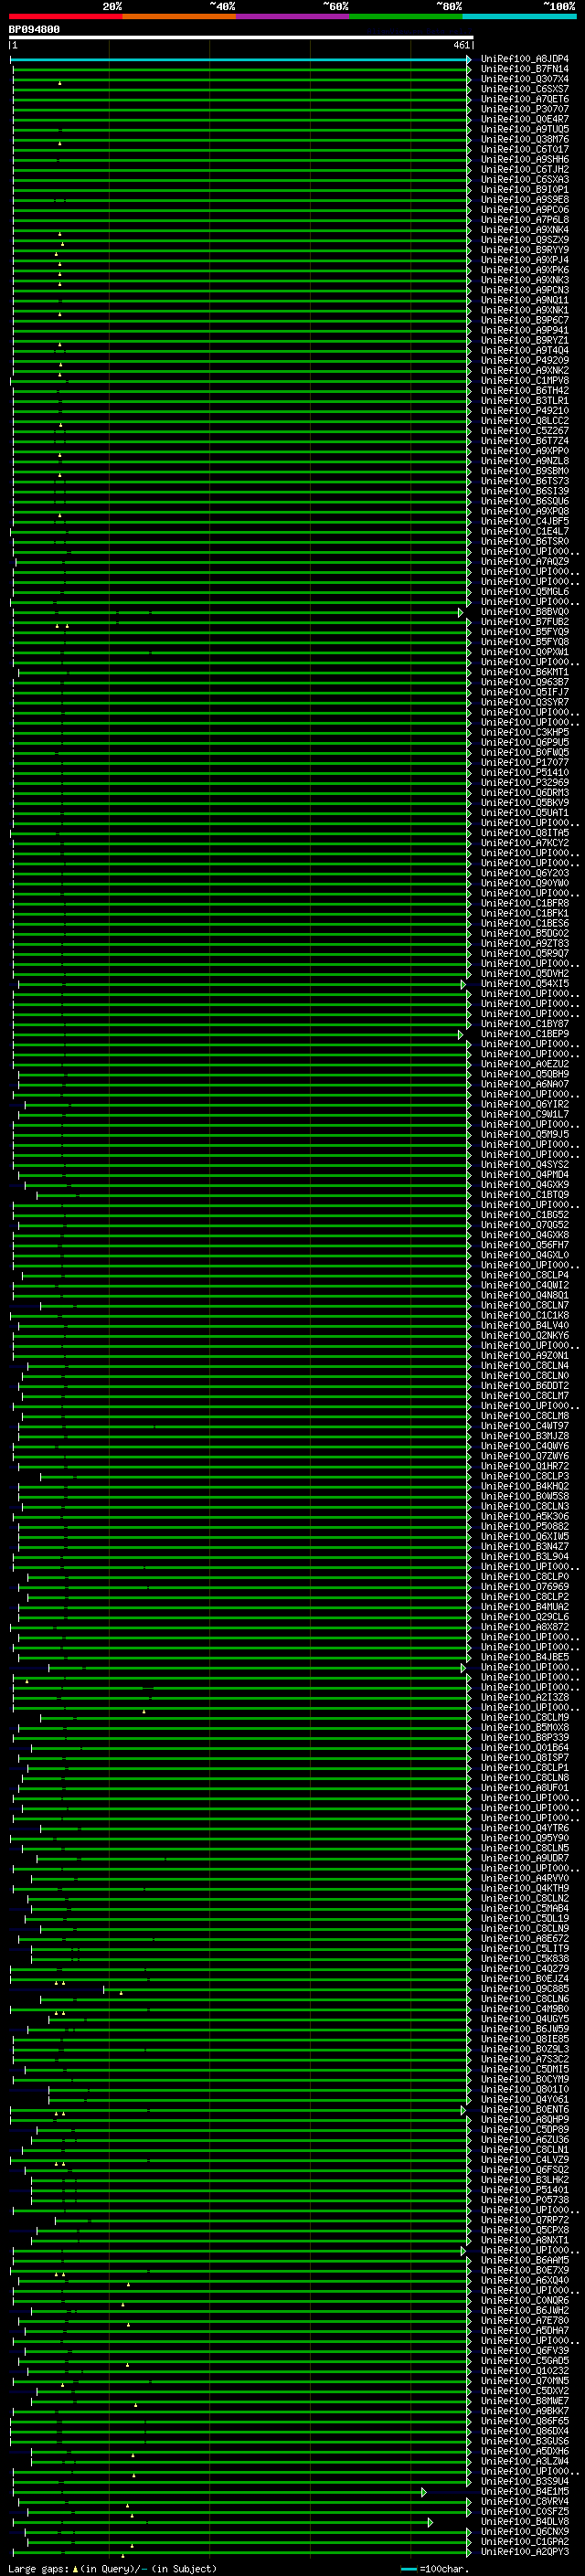585x2576 pixels.
Task: Open hit UniRef100_A8JDP4
Action: point(524,59)
